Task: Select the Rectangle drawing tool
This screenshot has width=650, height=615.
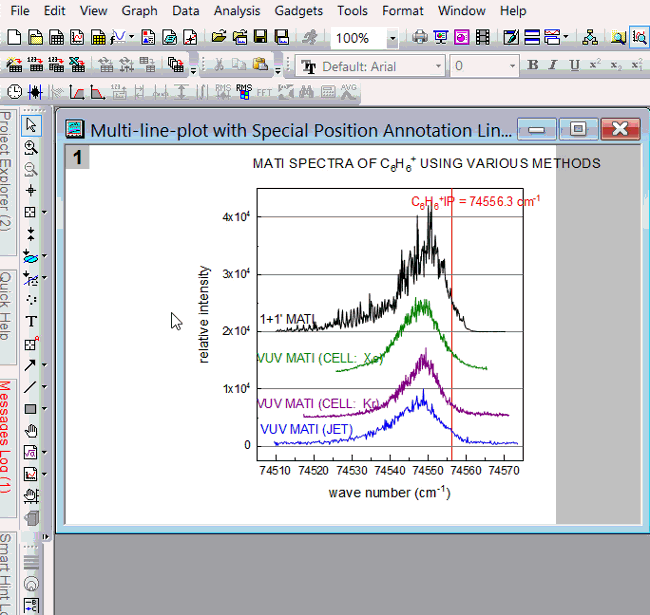Action: tap(31, 408)
